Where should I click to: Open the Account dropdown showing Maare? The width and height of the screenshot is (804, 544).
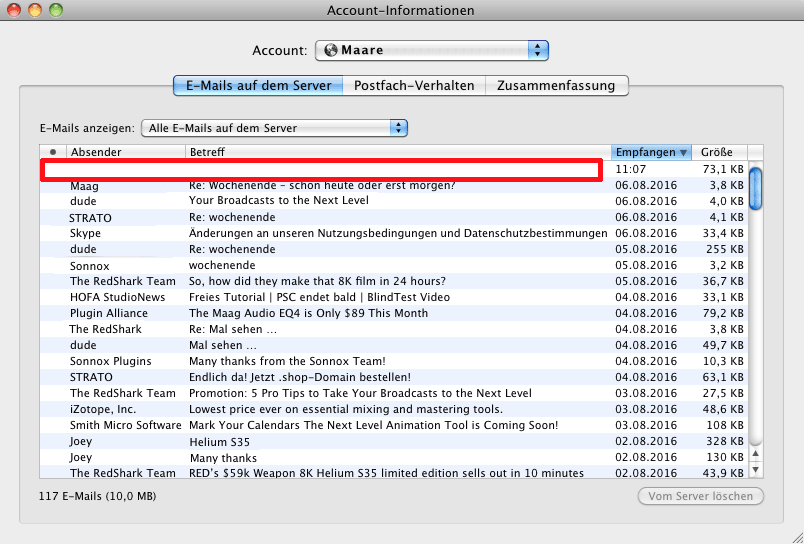click(432, 50)
